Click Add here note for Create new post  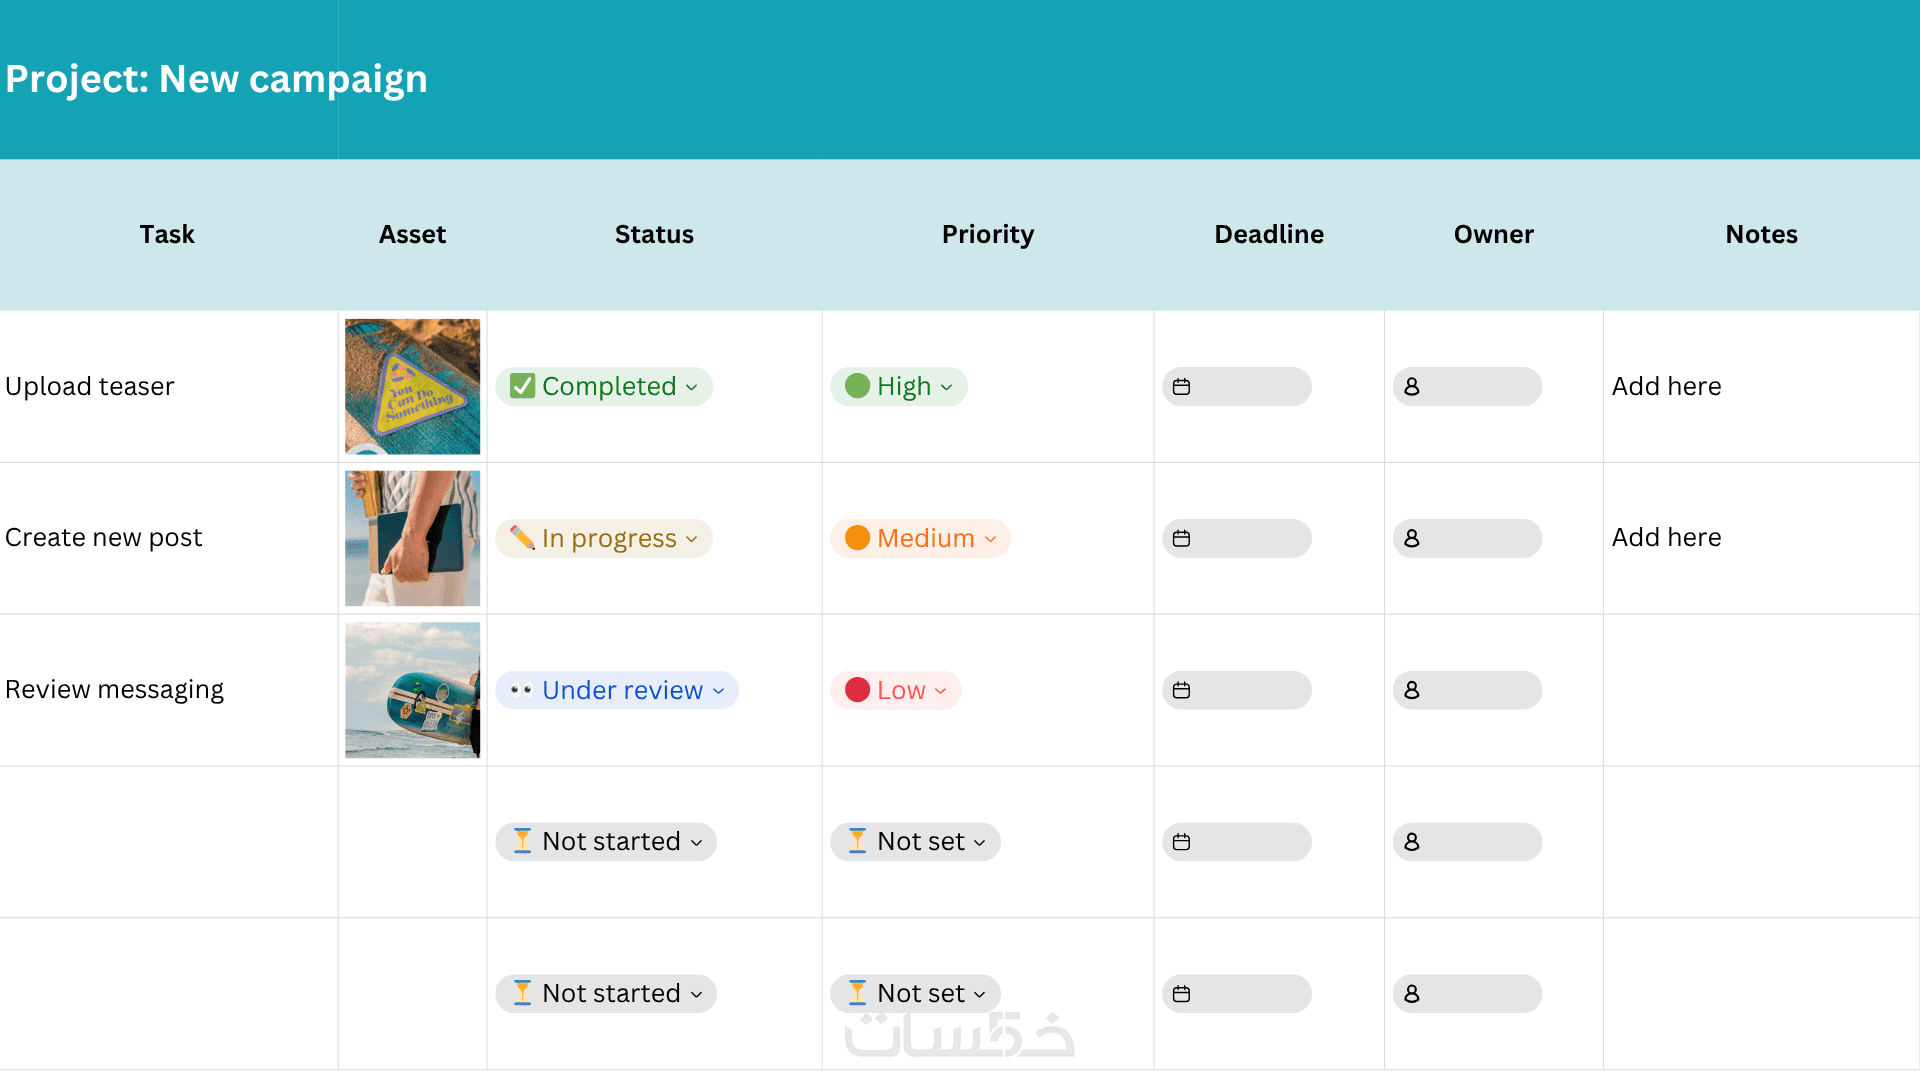(1666, 537)
